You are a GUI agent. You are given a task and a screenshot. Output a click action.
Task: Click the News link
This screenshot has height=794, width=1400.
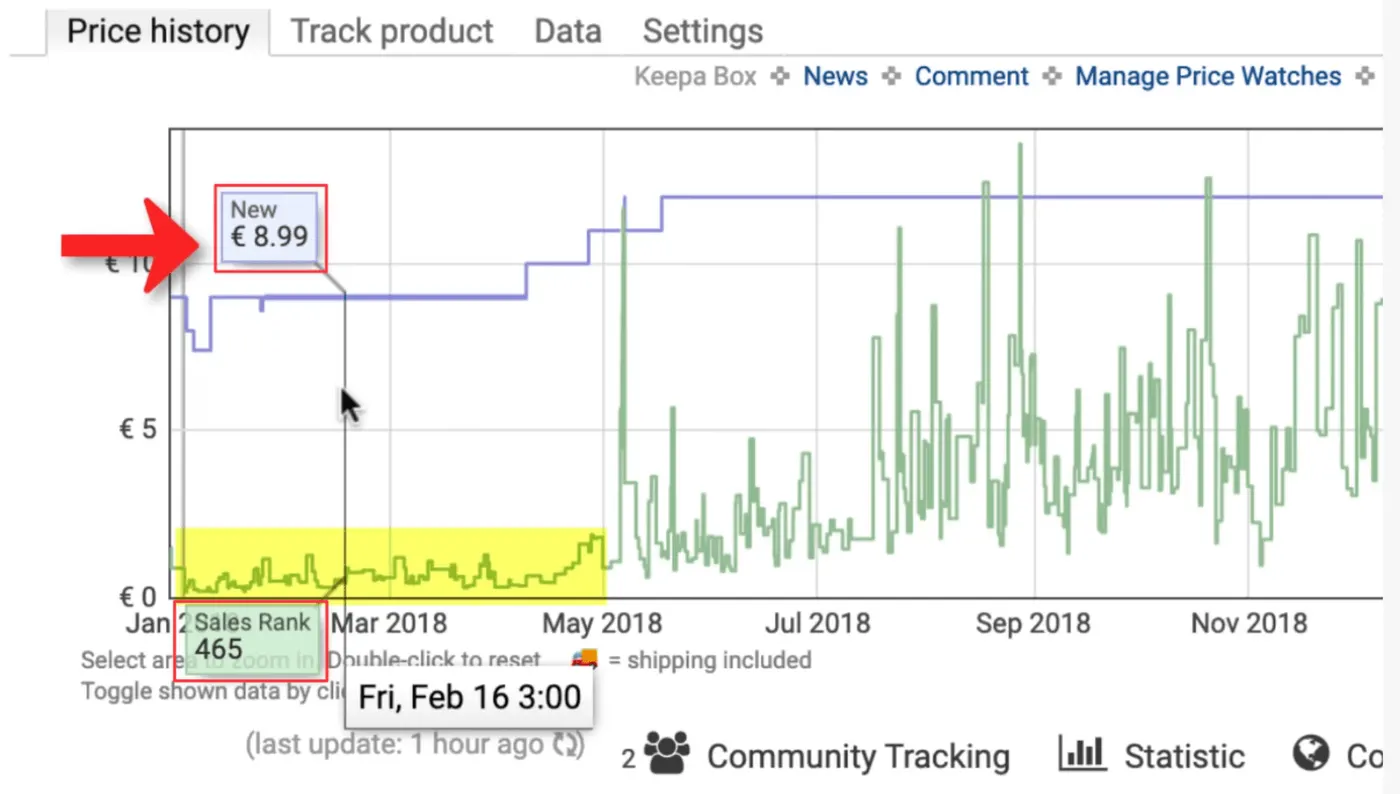[x=836, y=77]
